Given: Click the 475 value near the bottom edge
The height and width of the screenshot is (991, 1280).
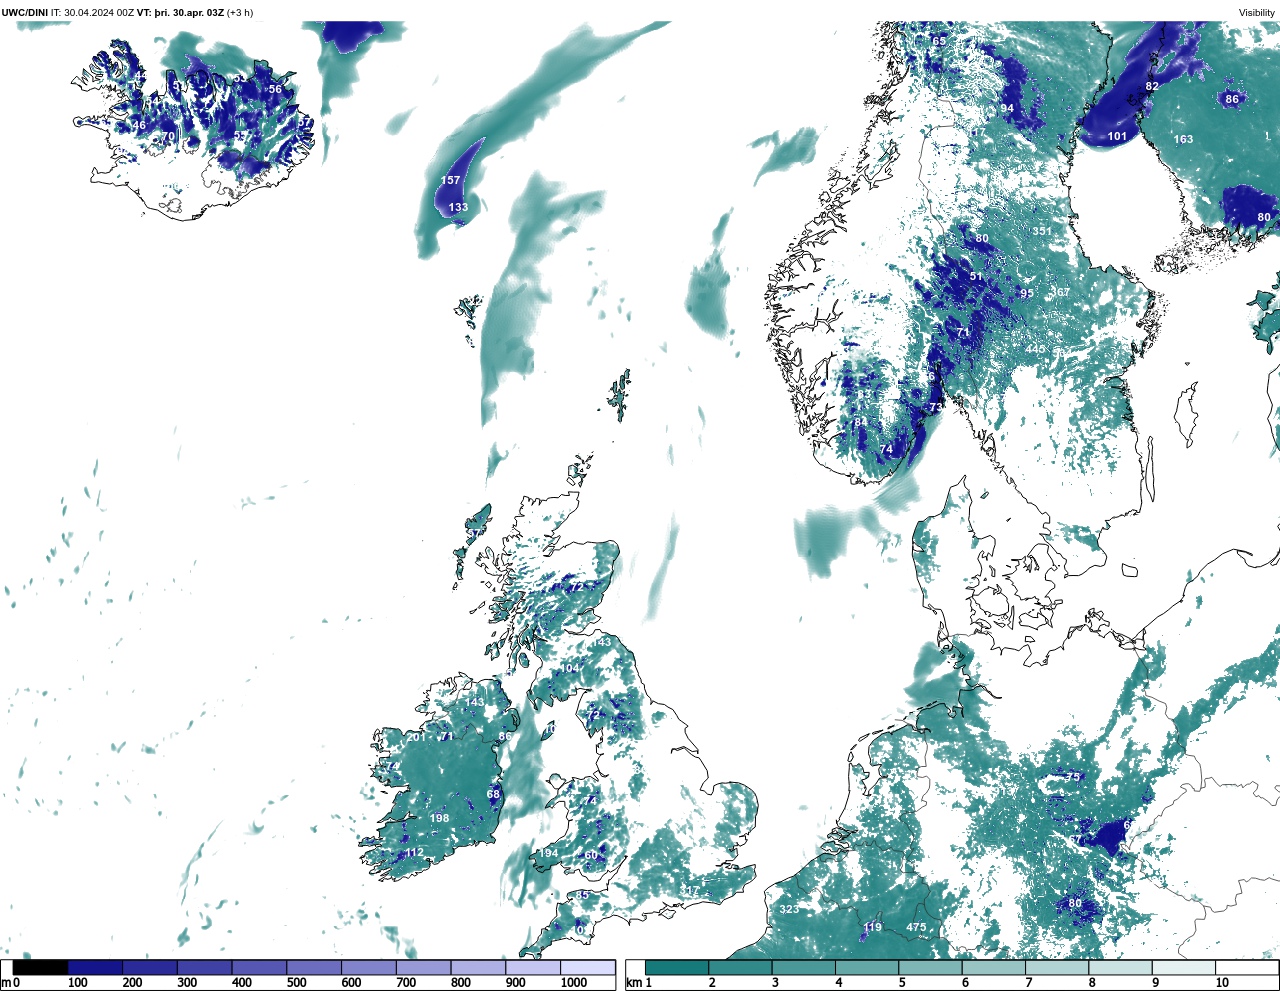Looking at the screenshot, I should pyautogui.click(x=916, y=928).
